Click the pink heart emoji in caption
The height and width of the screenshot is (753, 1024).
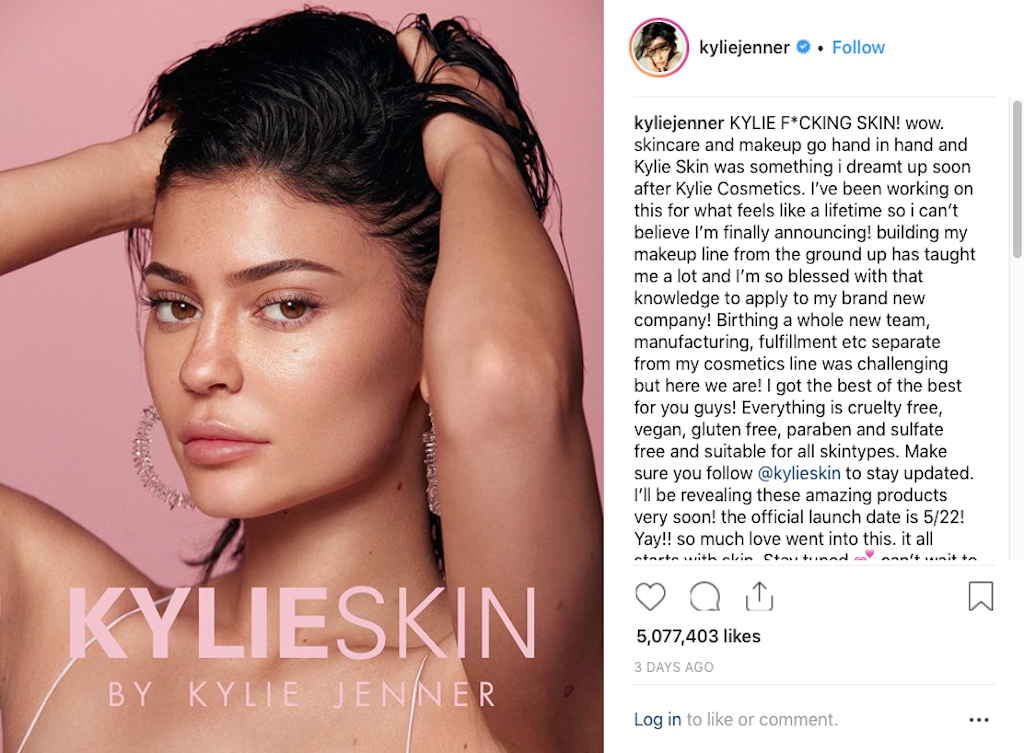tap(864, 556)
